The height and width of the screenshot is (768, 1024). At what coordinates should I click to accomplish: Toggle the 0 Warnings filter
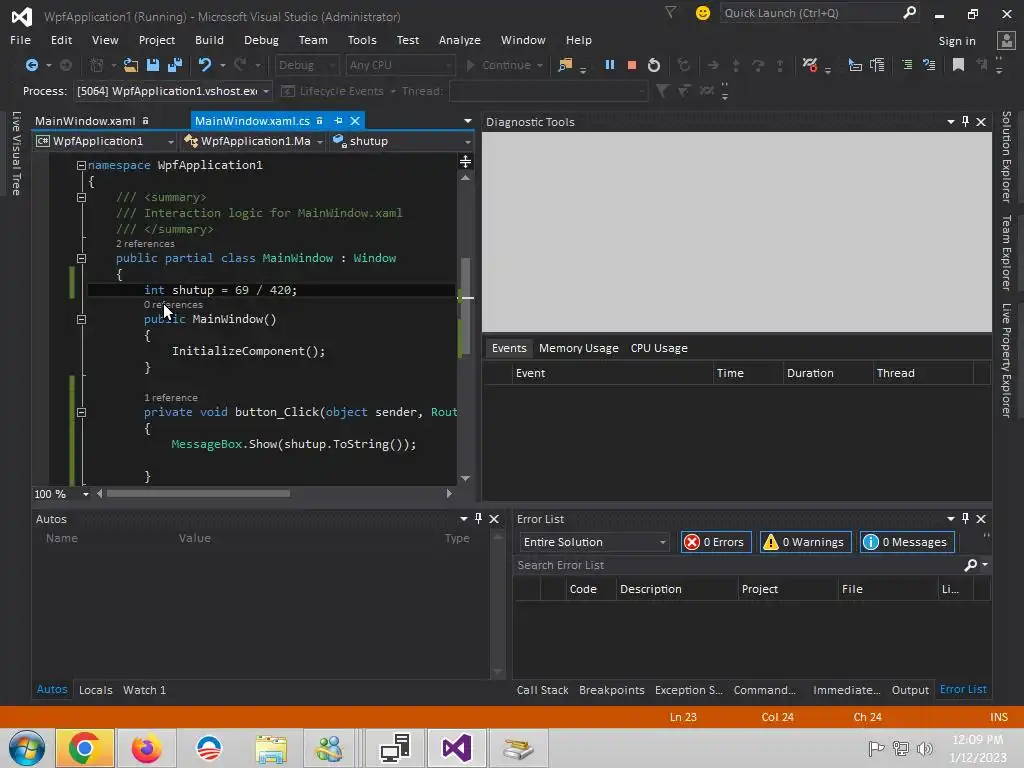pos(806,542)
